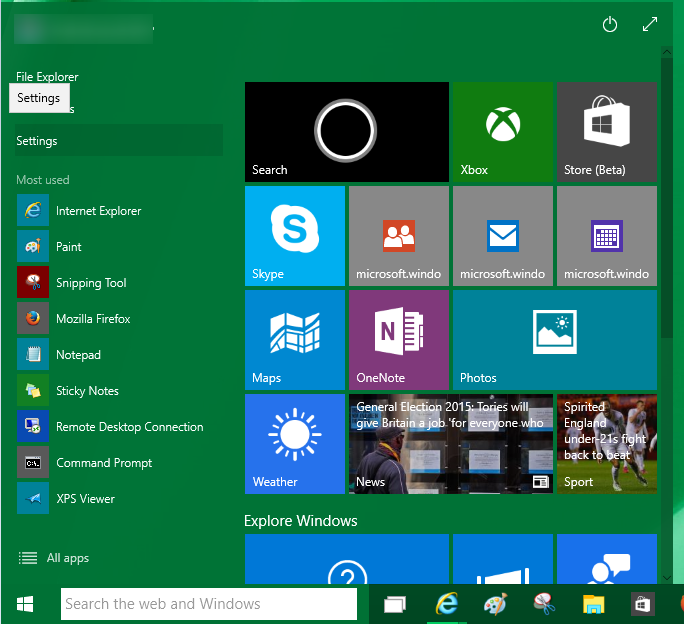Open Internet Explorer from the taskbar
The width and height of the screenshot is (684, 624).
[447, 604]
